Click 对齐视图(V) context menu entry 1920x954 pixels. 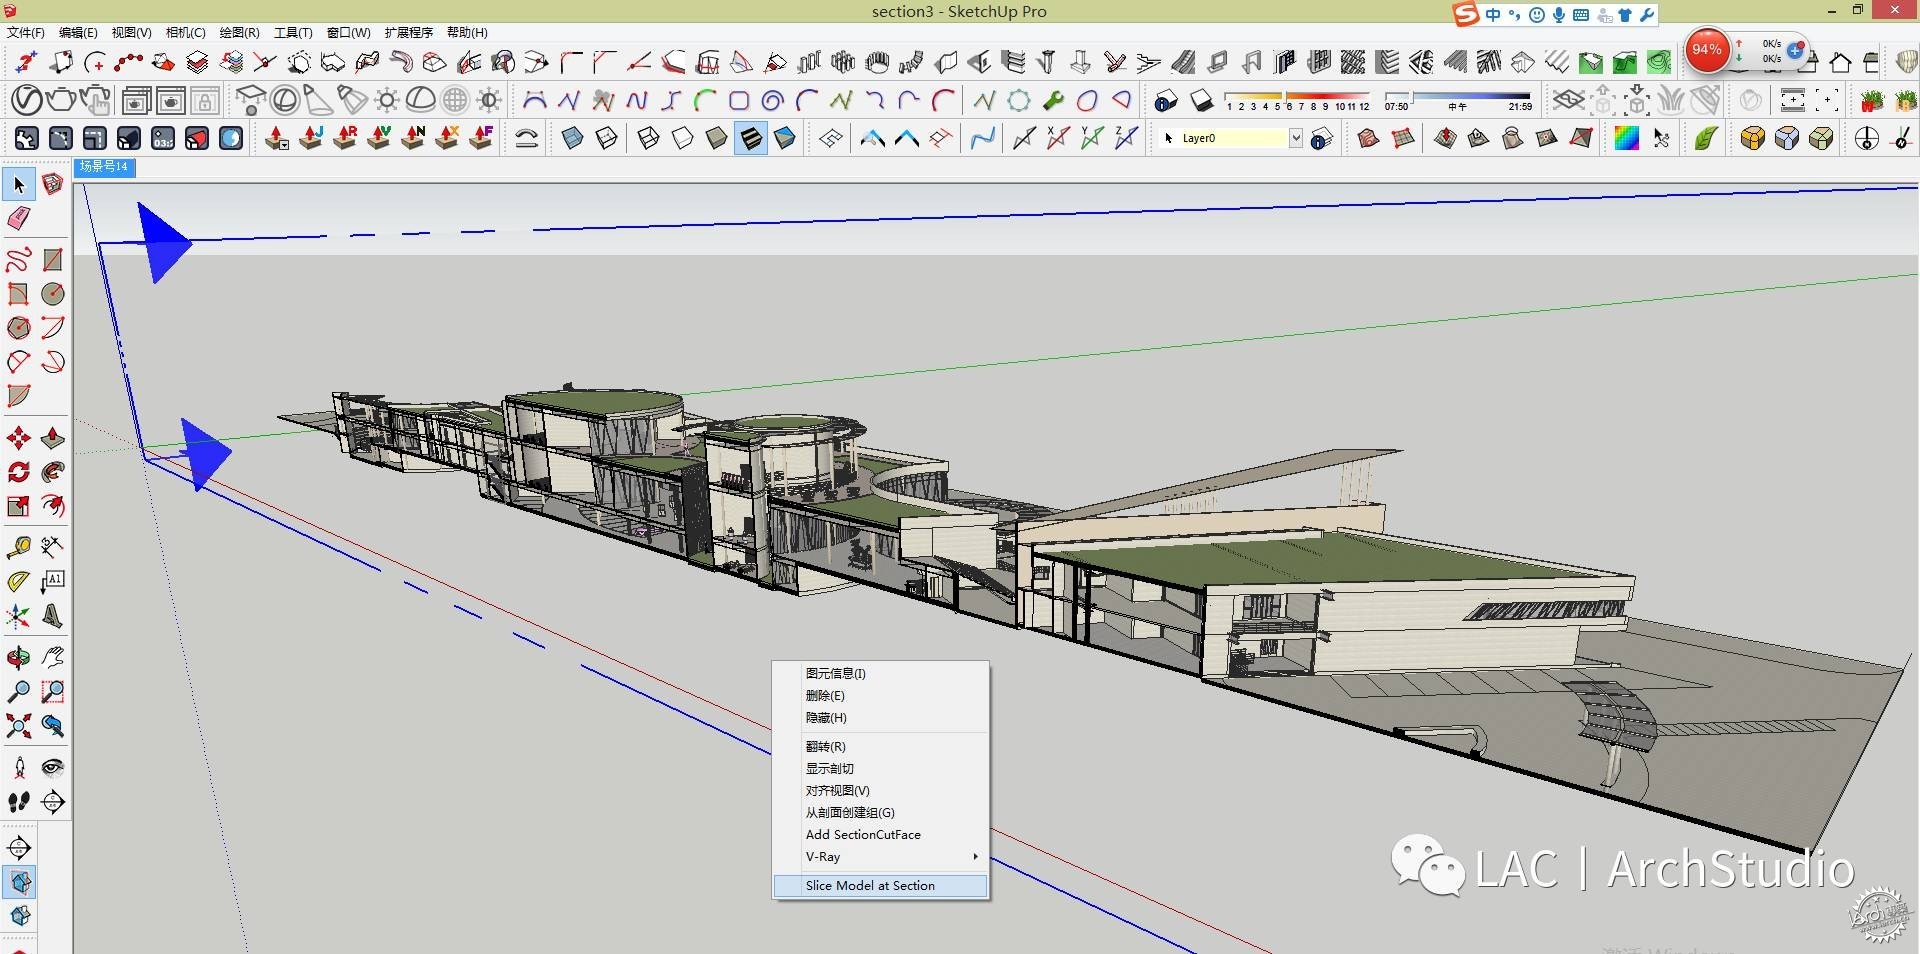click(x=880, y=791)
